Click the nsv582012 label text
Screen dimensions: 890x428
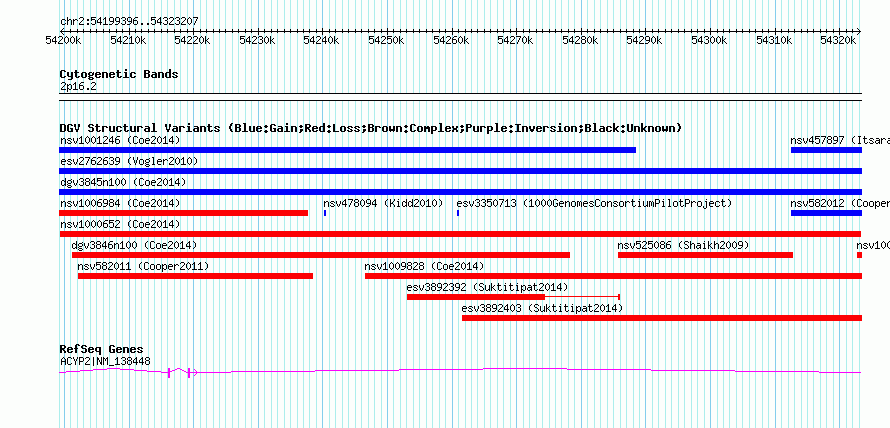point(840,203)
